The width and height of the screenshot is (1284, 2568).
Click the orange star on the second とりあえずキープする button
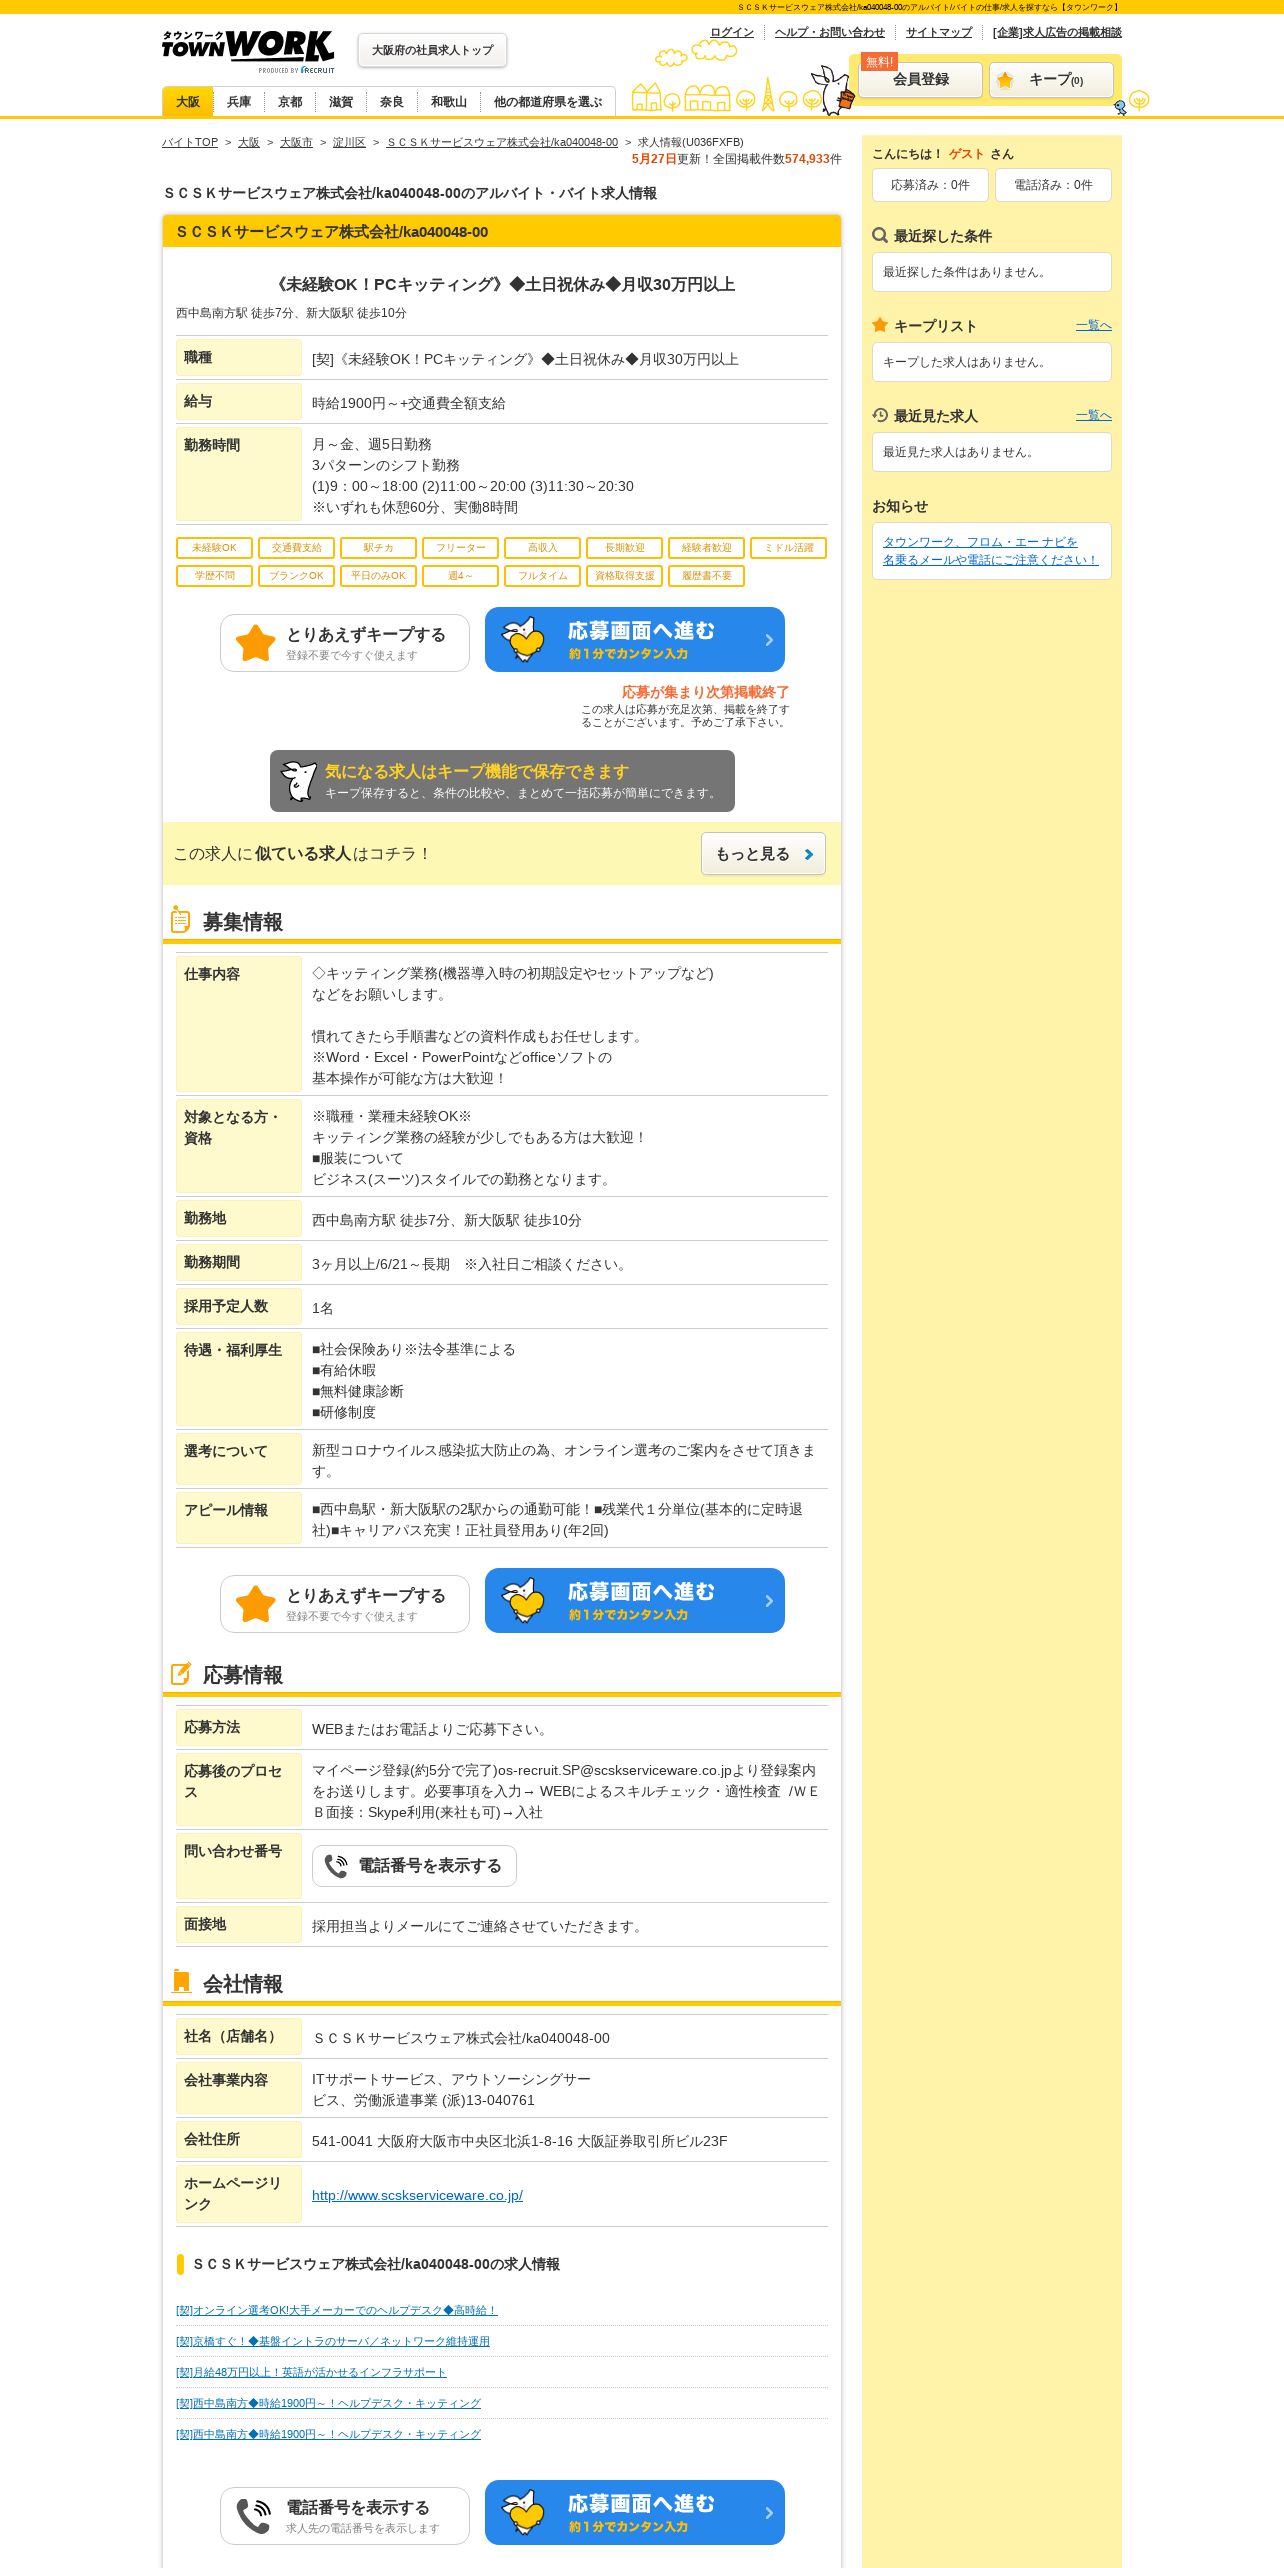point(255,1604)
